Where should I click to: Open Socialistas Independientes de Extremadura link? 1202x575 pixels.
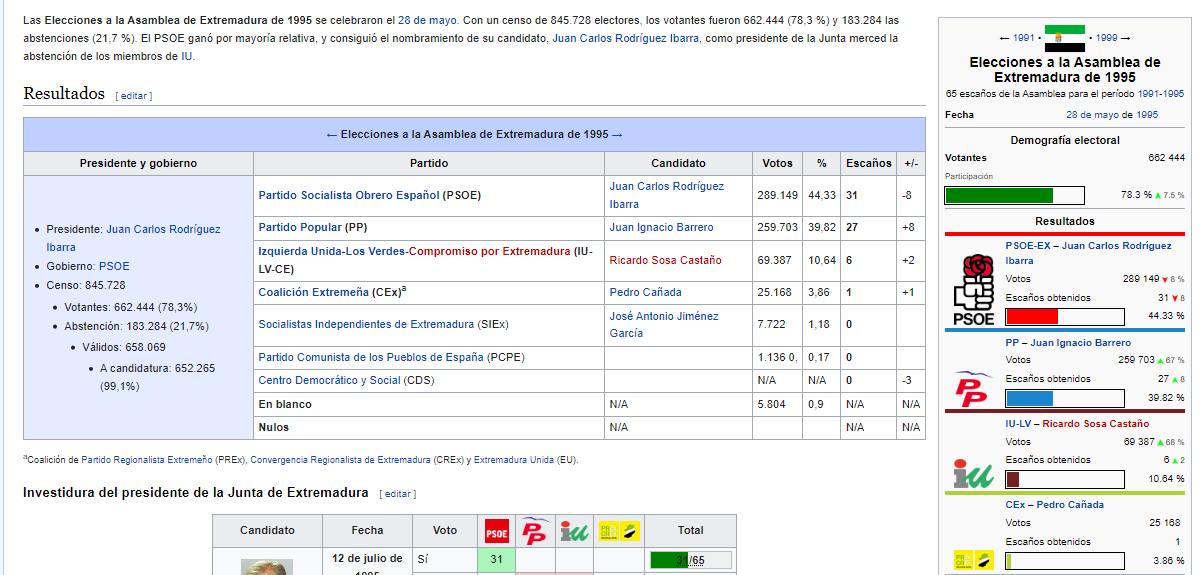click(366, 324)
